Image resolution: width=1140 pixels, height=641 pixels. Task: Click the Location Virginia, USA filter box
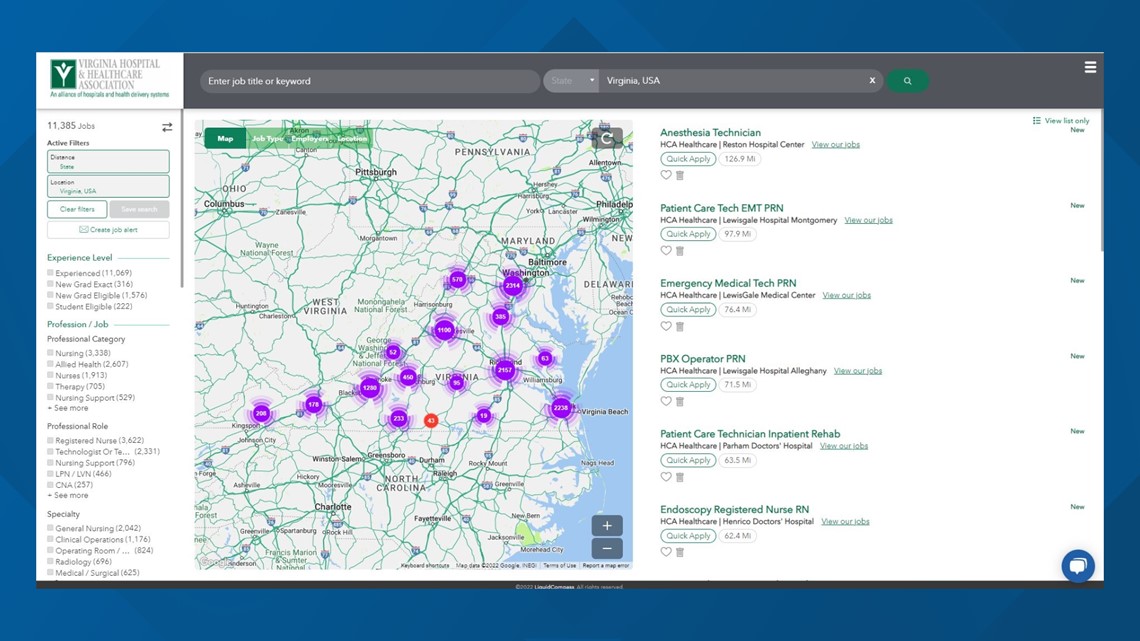(x=108, y=186)
